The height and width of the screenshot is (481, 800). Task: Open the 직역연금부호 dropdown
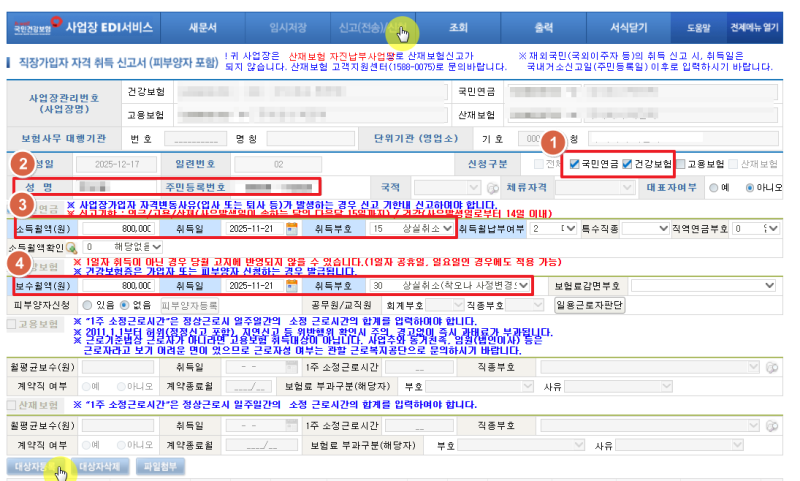[x=756, y=229]
